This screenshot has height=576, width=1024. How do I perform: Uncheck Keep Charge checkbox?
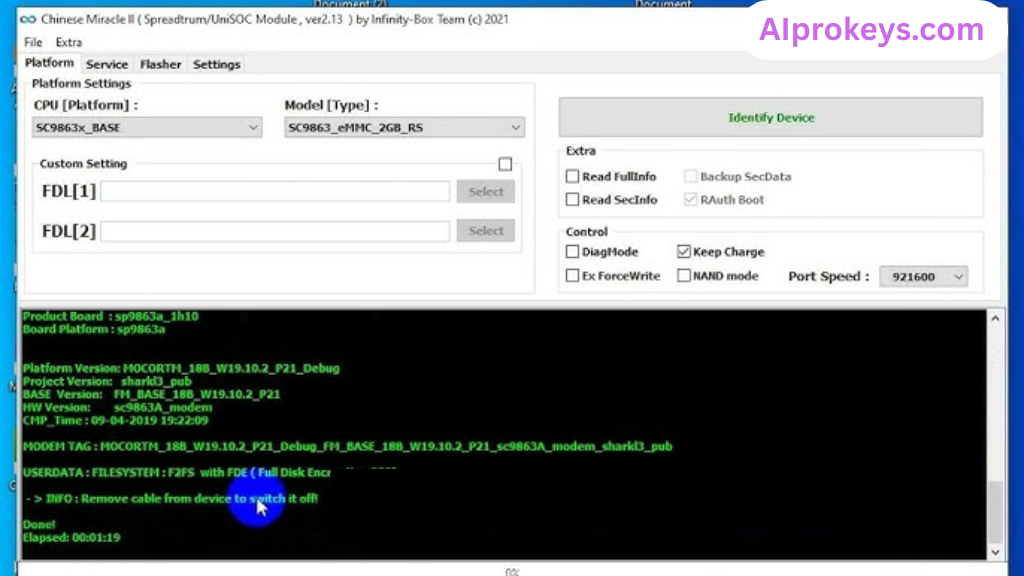684,251
